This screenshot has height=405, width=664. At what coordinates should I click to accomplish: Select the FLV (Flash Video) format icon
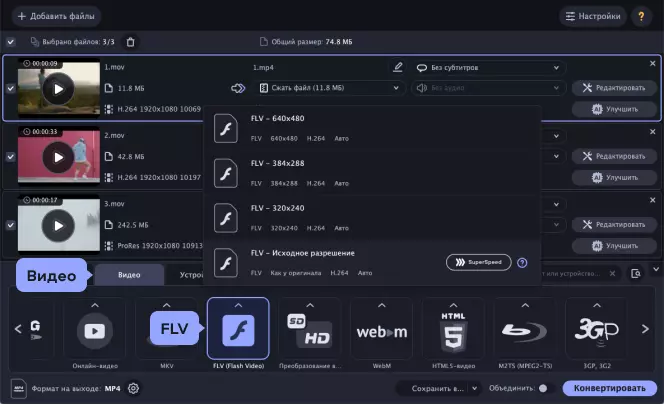tap(238, 330)
